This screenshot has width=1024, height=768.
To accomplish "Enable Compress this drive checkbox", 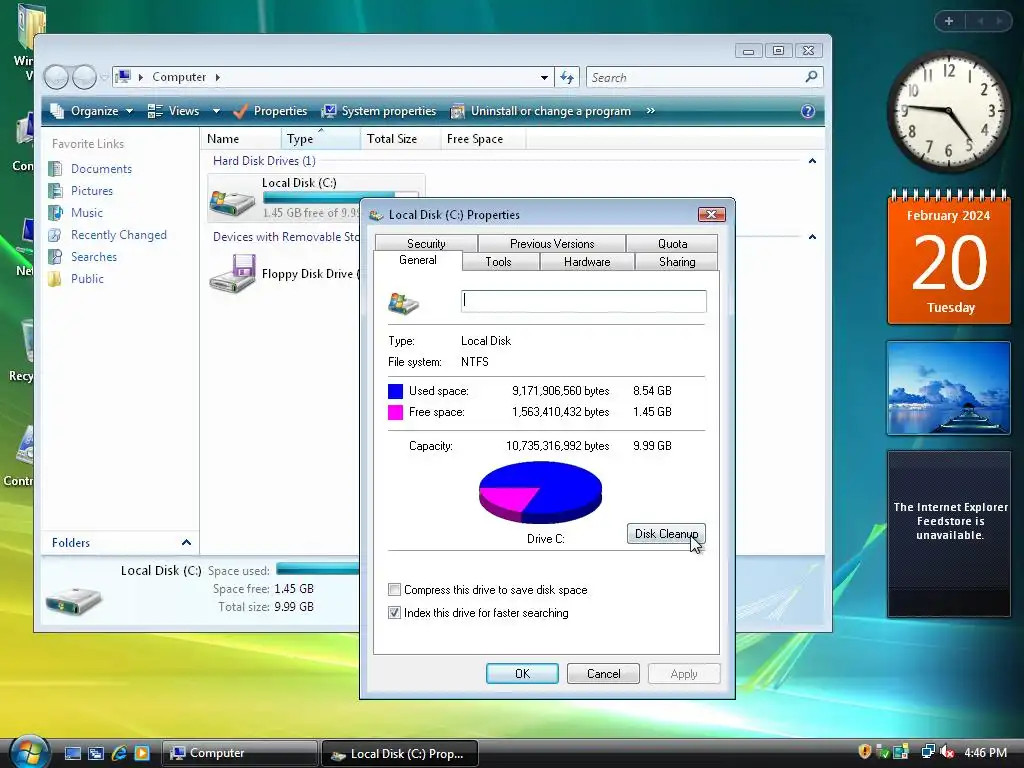I will 394,590.
